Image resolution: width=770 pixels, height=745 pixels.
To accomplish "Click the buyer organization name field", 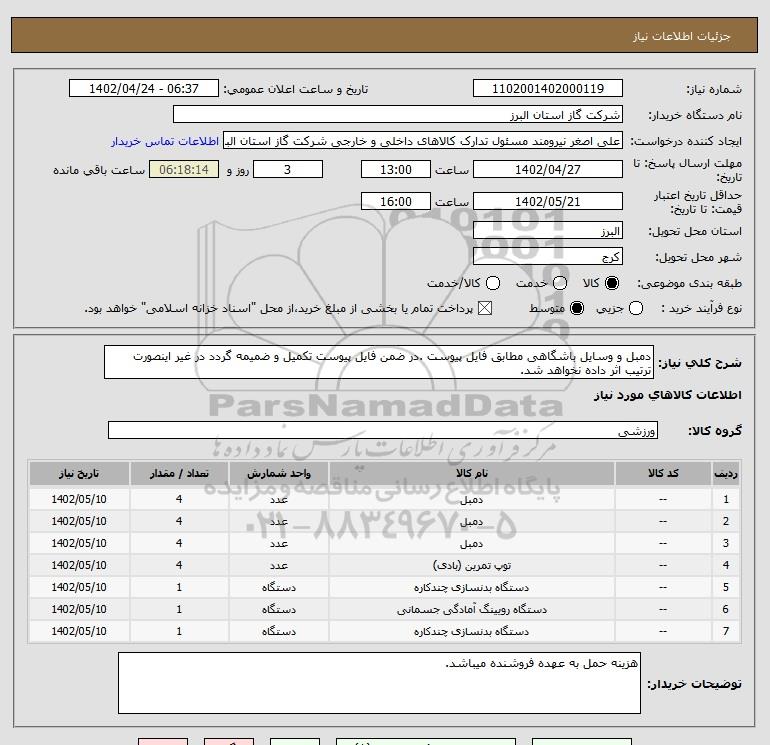I will (x=398, y=114).
